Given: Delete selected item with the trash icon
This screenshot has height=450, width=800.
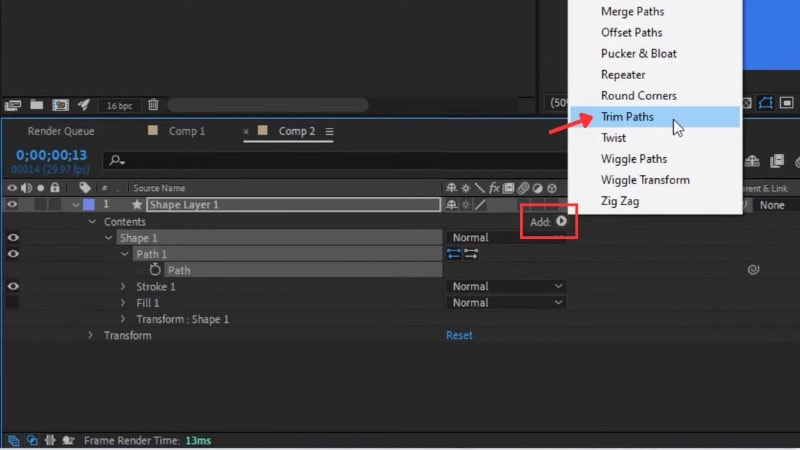Looking at the screenshot, I should click(153, 105).
